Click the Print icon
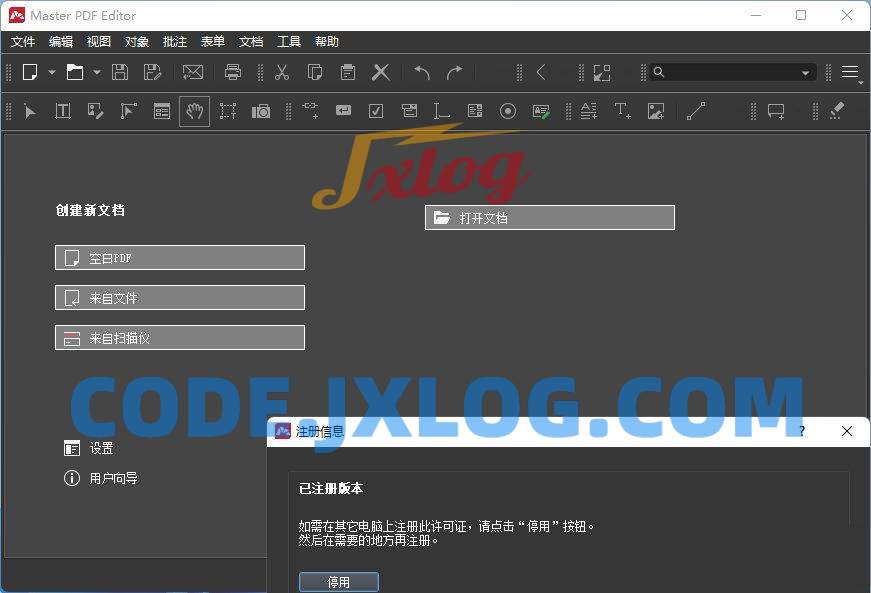Screen dimensions: 871x593 coord(233,72)
